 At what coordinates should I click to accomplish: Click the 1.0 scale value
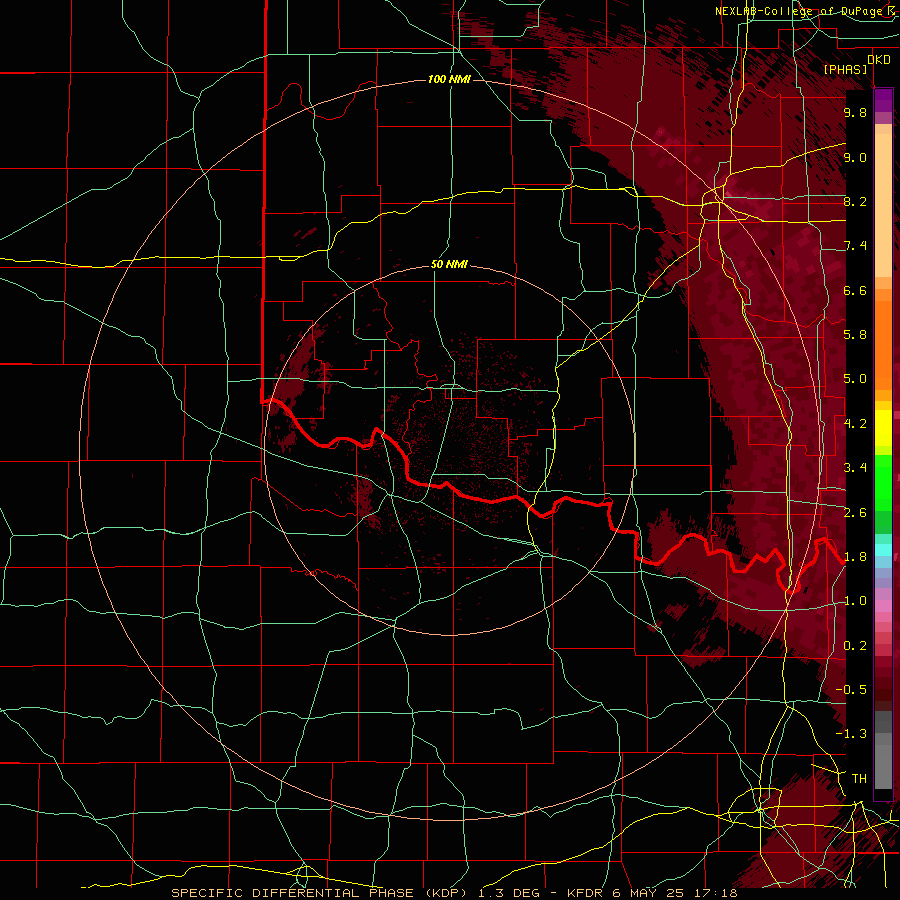pyautogui.click(x=855, y=601)
